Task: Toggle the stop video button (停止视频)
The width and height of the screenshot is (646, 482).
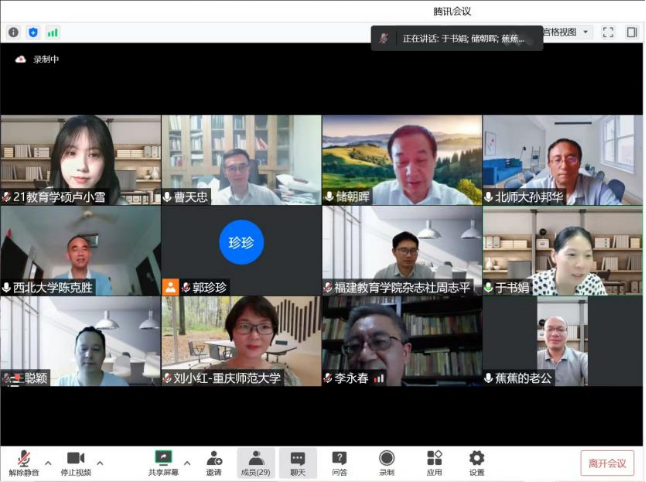Action: (75, 461)
